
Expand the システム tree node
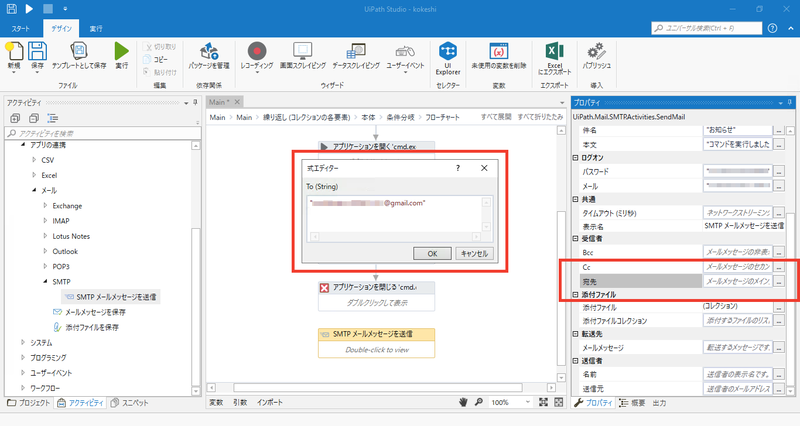pyautogui.click(x=23, y=342)
